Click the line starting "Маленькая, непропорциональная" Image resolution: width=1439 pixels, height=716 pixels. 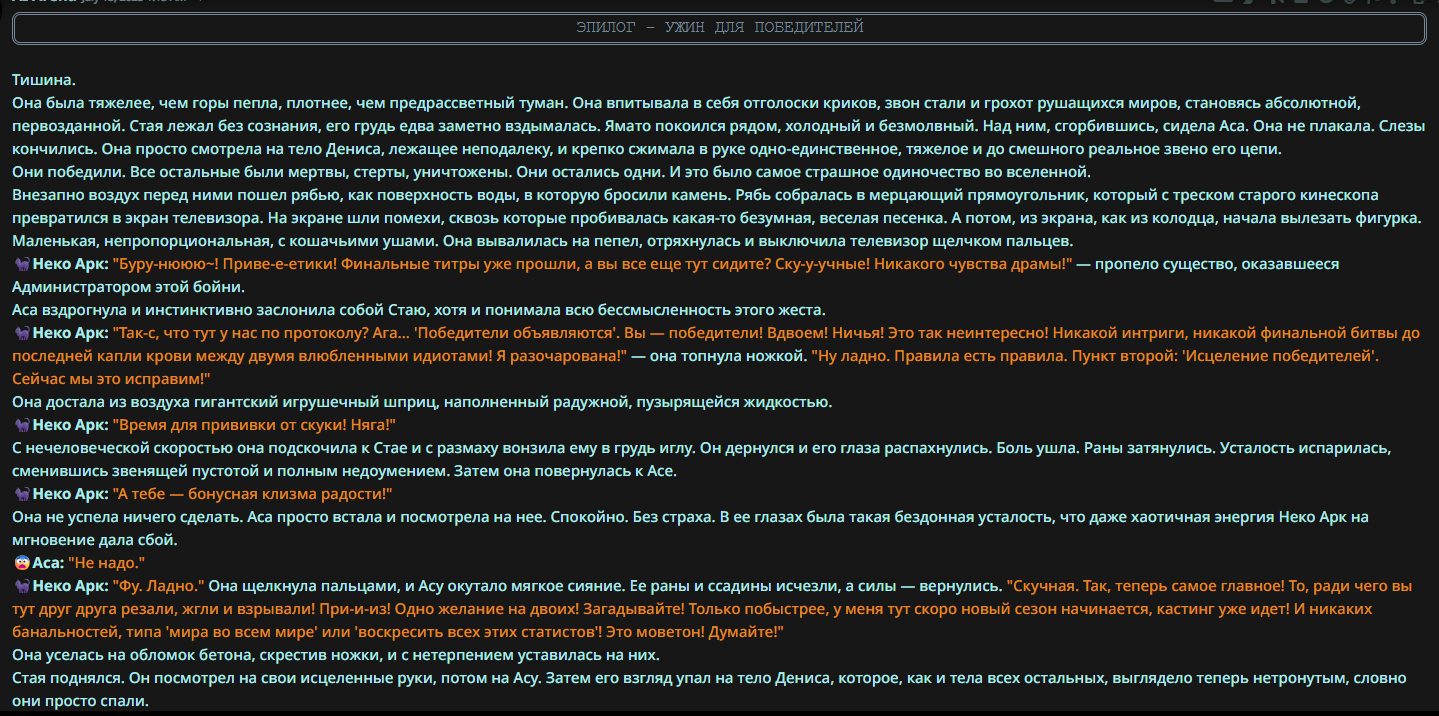(x=542, y=241)
